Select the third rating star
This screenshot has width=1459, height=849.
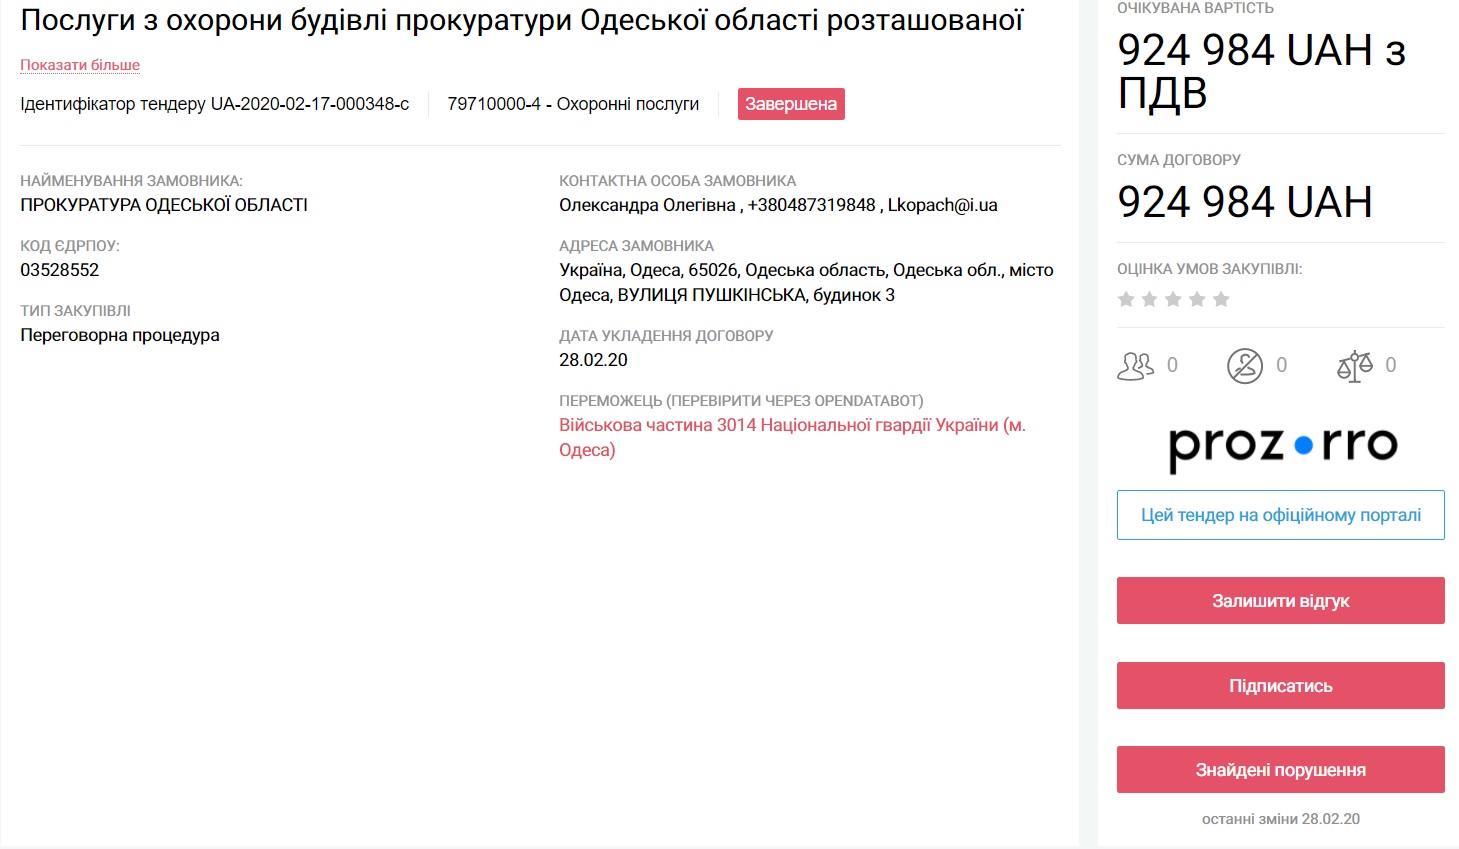click(x=1173, y=299)
